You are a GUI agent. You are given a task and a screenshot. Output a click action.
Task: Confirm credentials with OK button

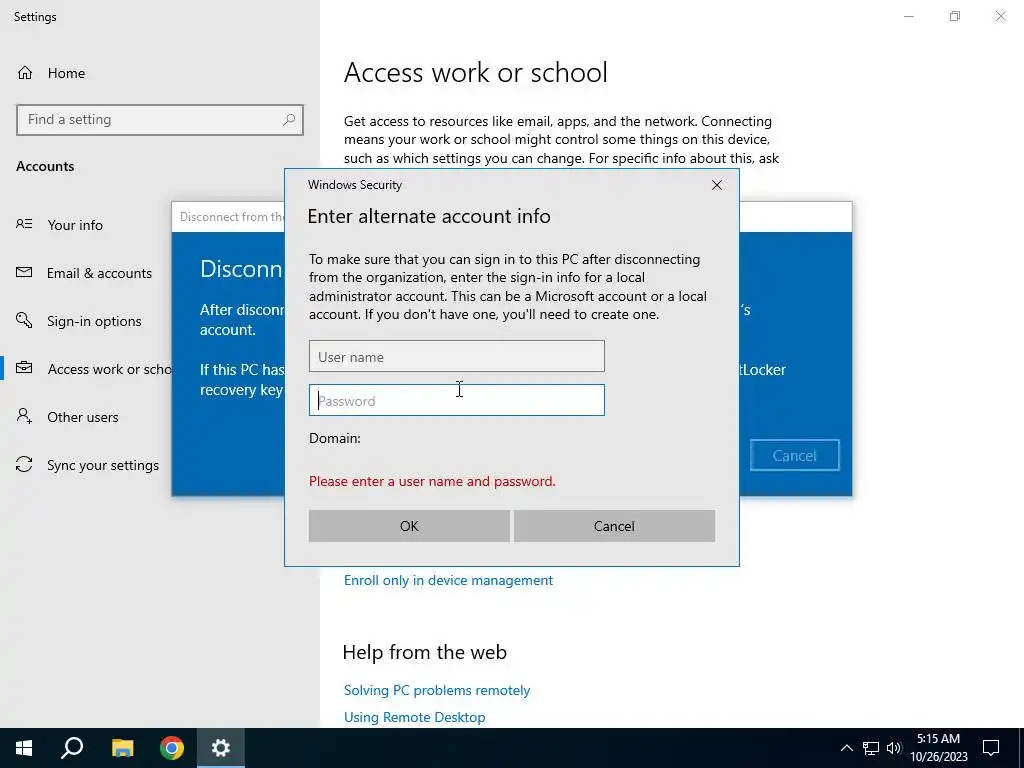coord(409,526)
